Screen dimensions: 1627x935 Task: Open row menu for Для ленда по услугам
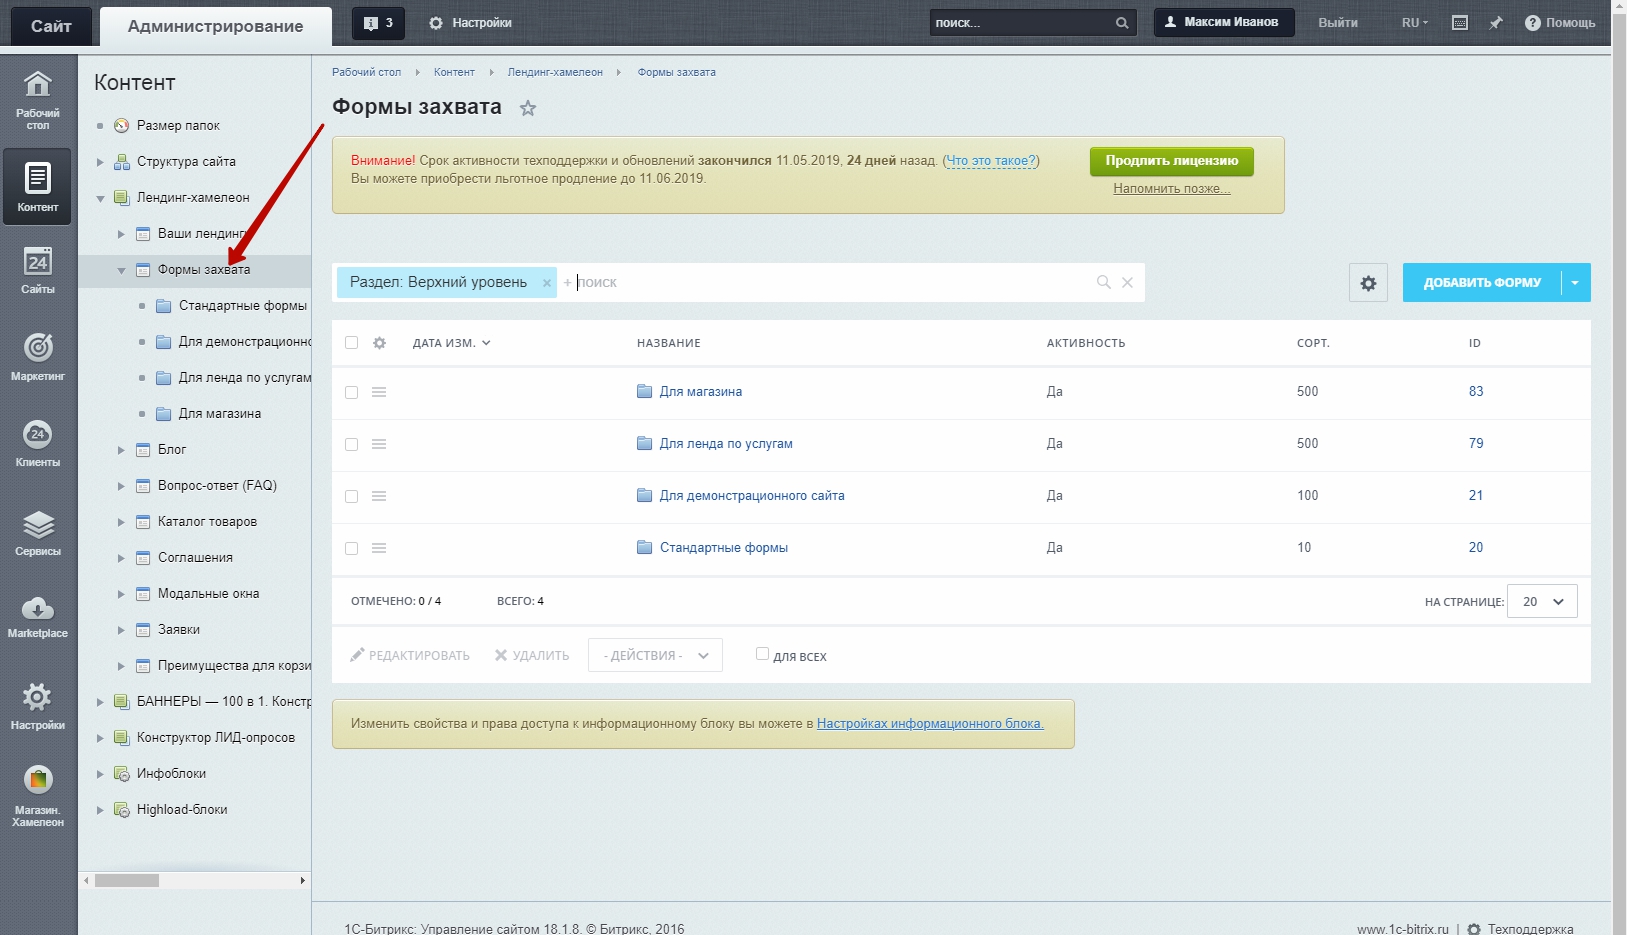click(379, 444)
